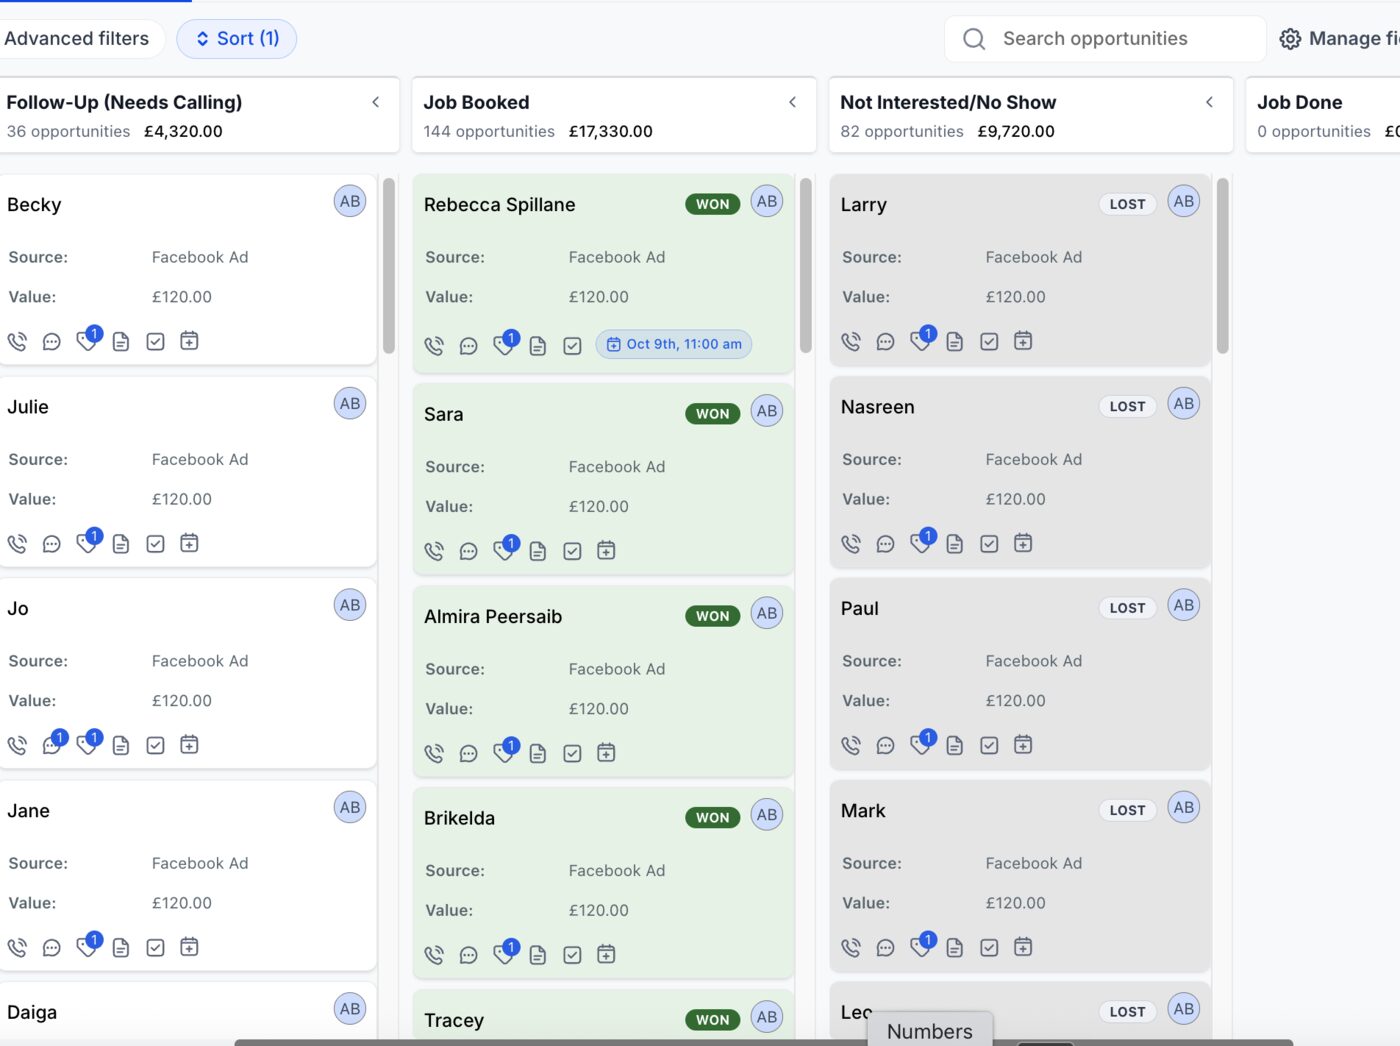Click the task checkbox icon on Almira Peersaib's card
The image size is (1400, 1046).
coord(572,753)
